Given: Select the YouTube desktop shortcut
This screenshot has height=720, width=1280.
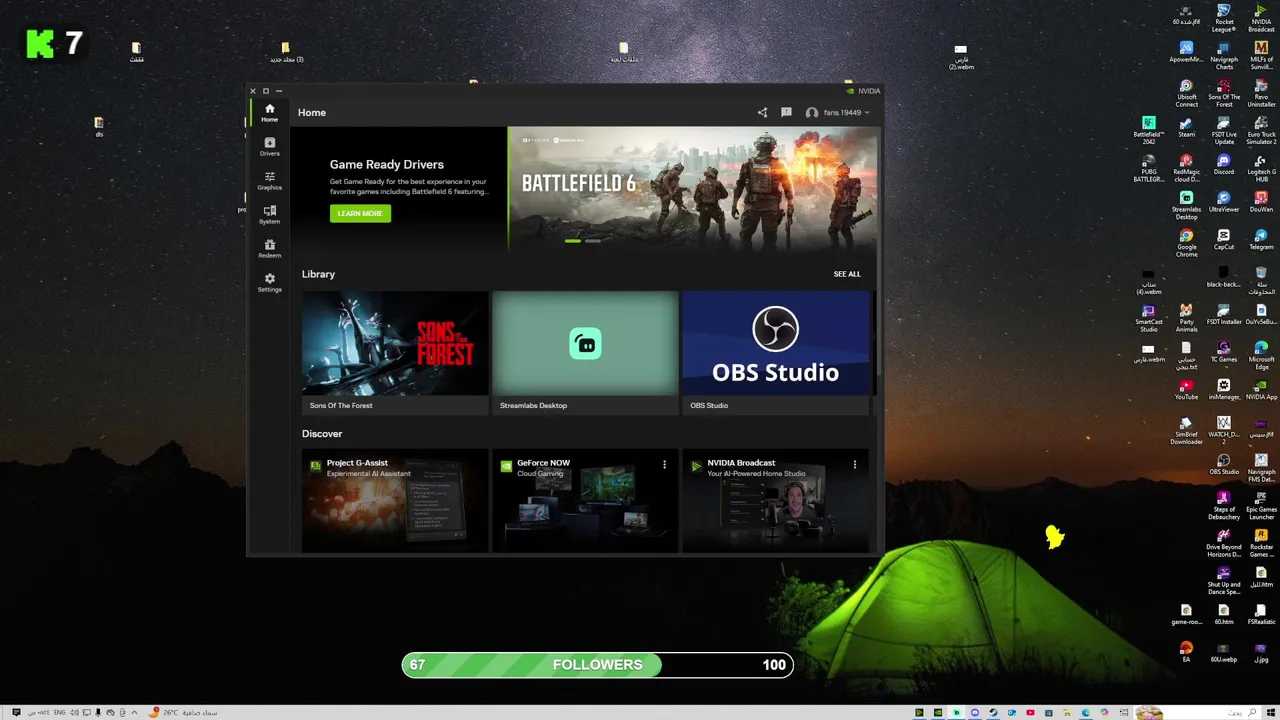Looking at the screenshot, I should click(1186, 389).
